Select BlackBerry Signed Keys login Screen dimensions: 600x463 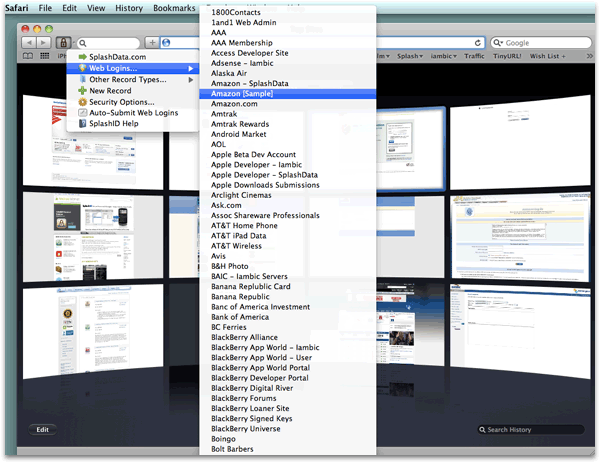287,419
